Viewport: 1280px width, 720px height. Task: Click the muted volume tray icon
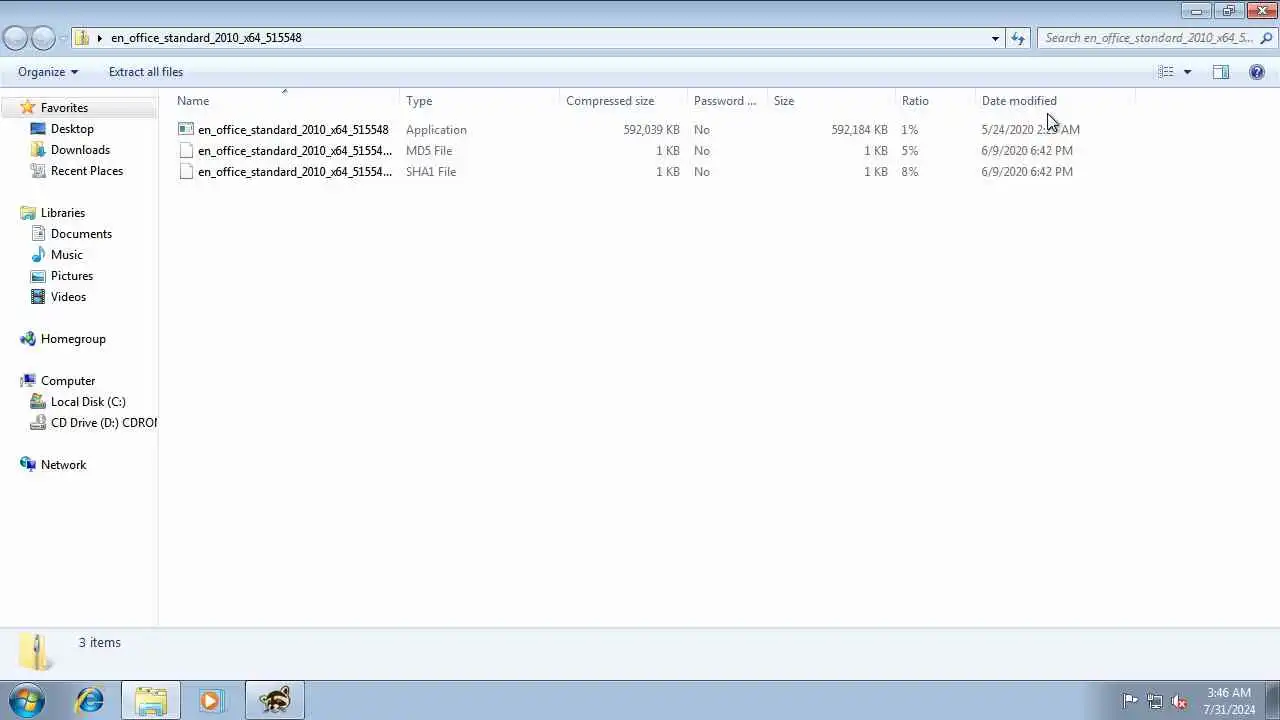[1179, 701]
